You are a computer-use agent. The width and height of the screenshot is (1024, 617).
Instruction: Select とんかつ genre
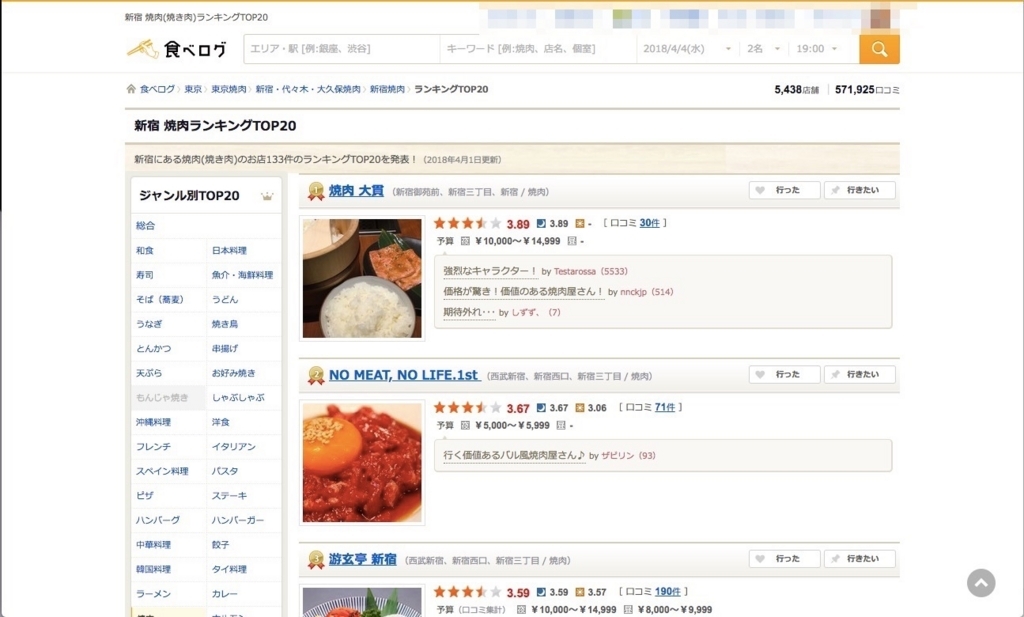(153, 349)
